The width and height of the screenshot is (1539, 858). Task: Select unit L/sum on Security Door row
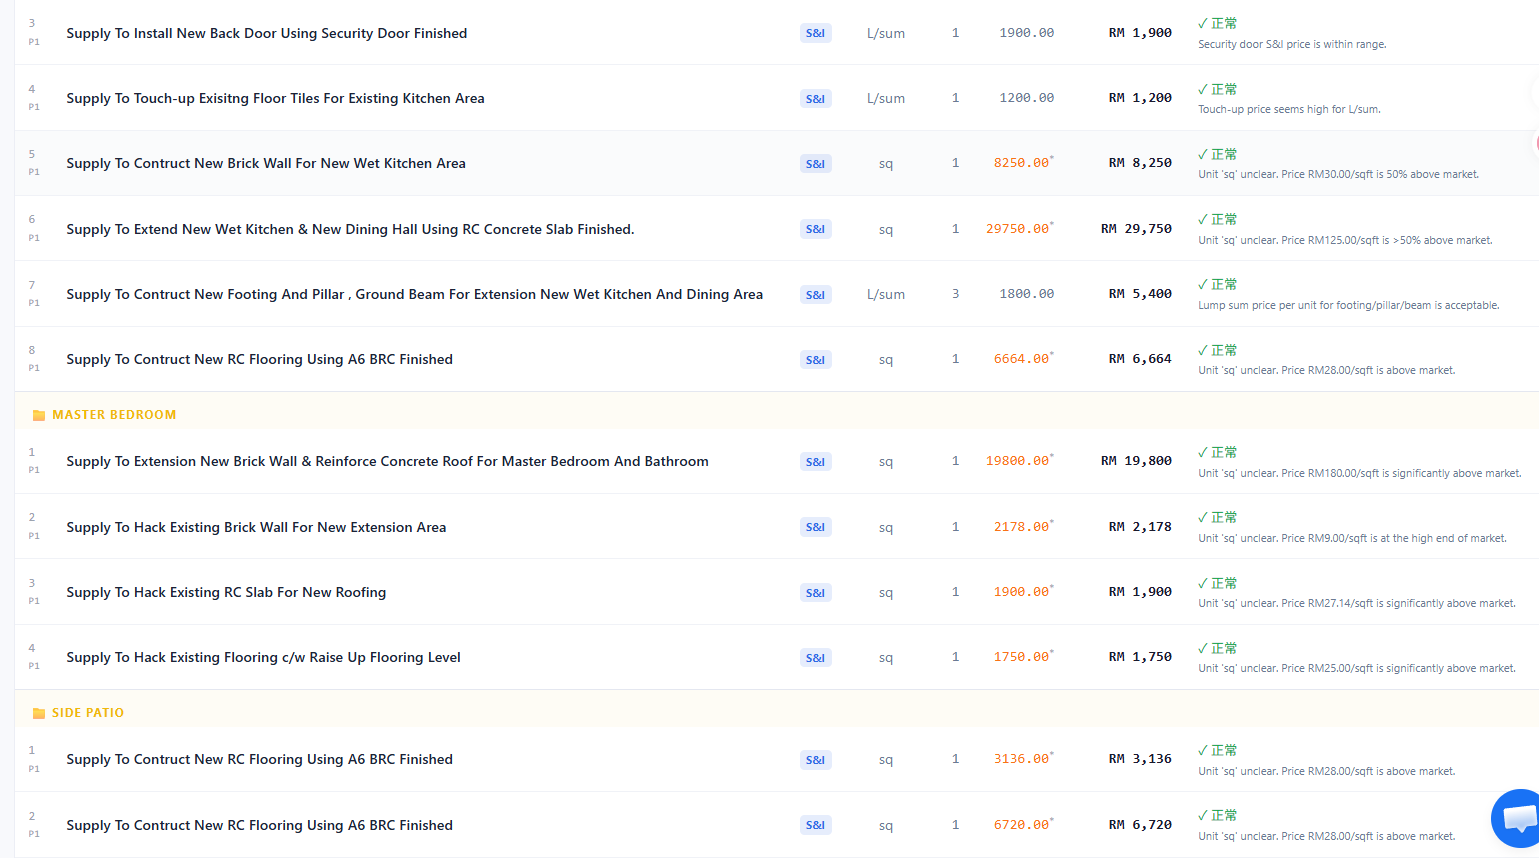click(x=885, y=33)
